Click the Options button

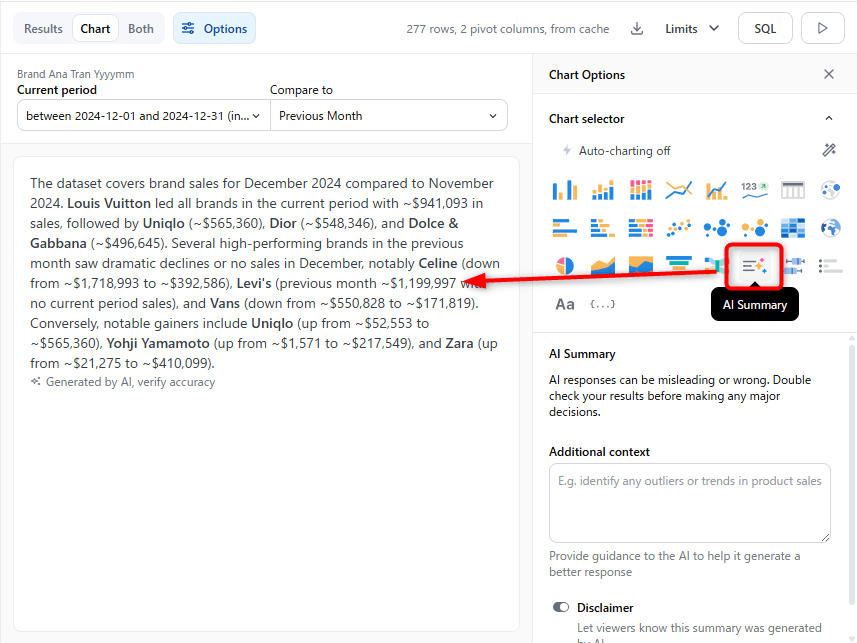click(214, 28)
